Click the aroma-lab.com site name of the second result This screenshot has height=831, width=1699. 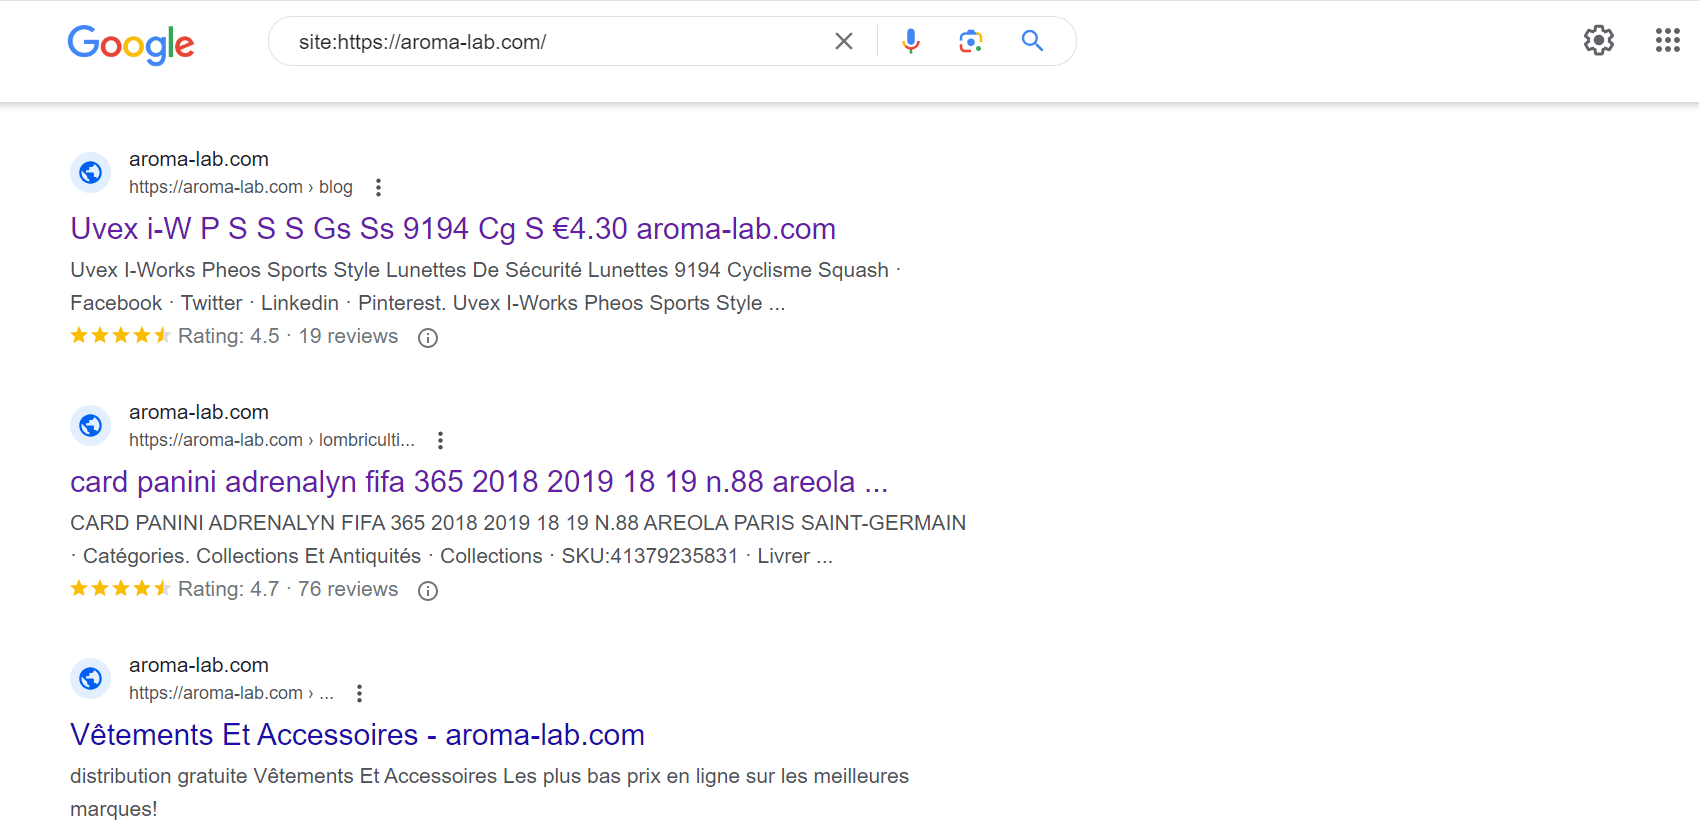(x=199, y=412)
